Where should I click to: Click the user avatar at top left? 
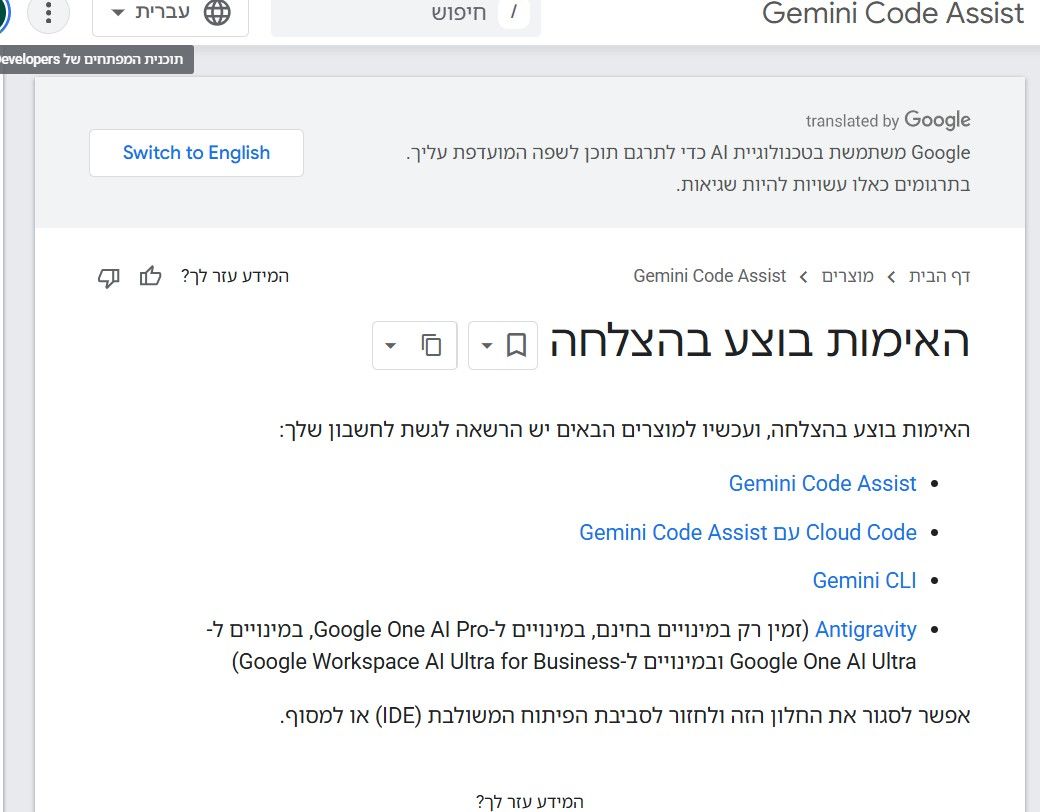pyautogui.click(x=4, y=13)
